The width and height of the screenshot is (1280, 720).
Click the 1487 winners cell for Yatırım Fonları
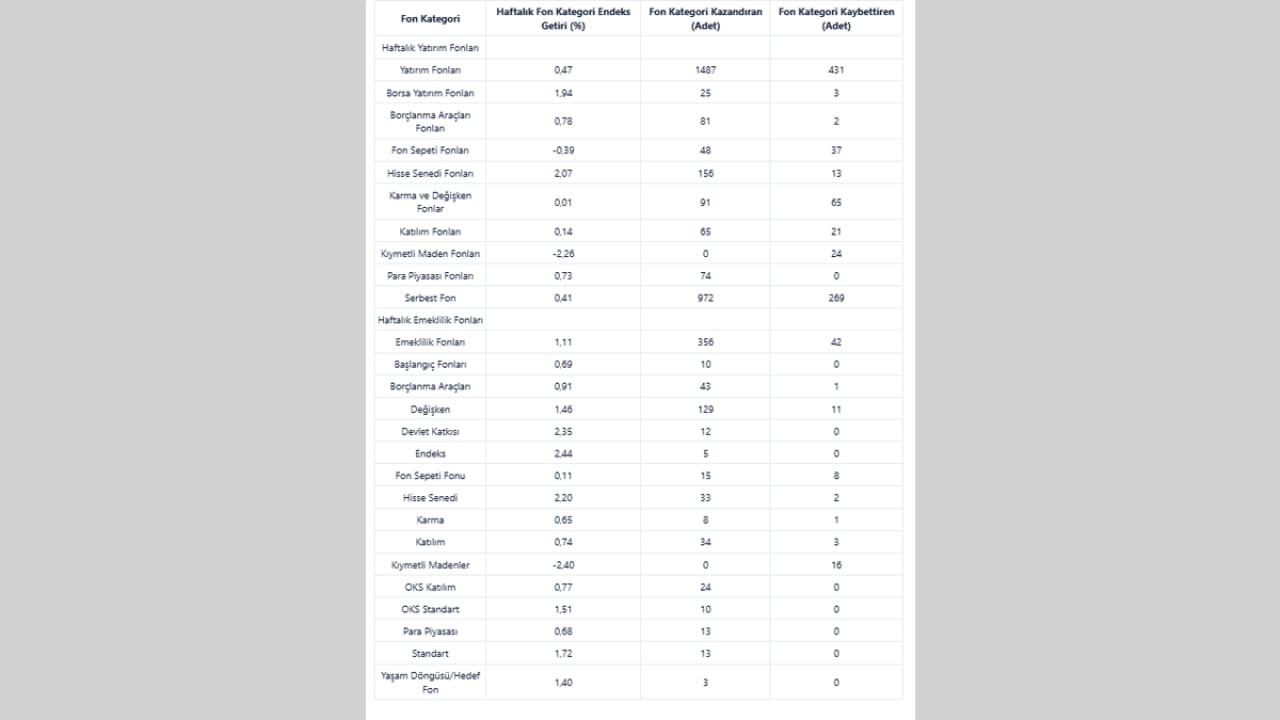click(705, 70)
